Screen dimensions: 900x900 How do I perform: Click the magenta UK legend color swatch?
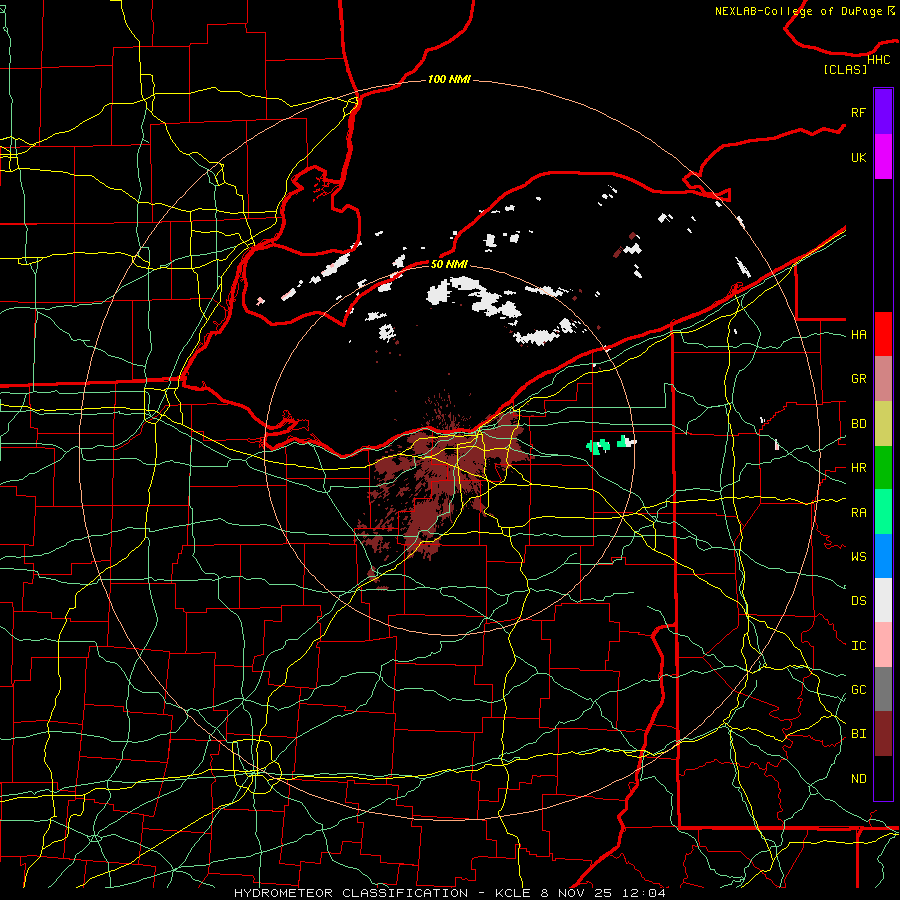pyautogui.click(x=883, y=157)
